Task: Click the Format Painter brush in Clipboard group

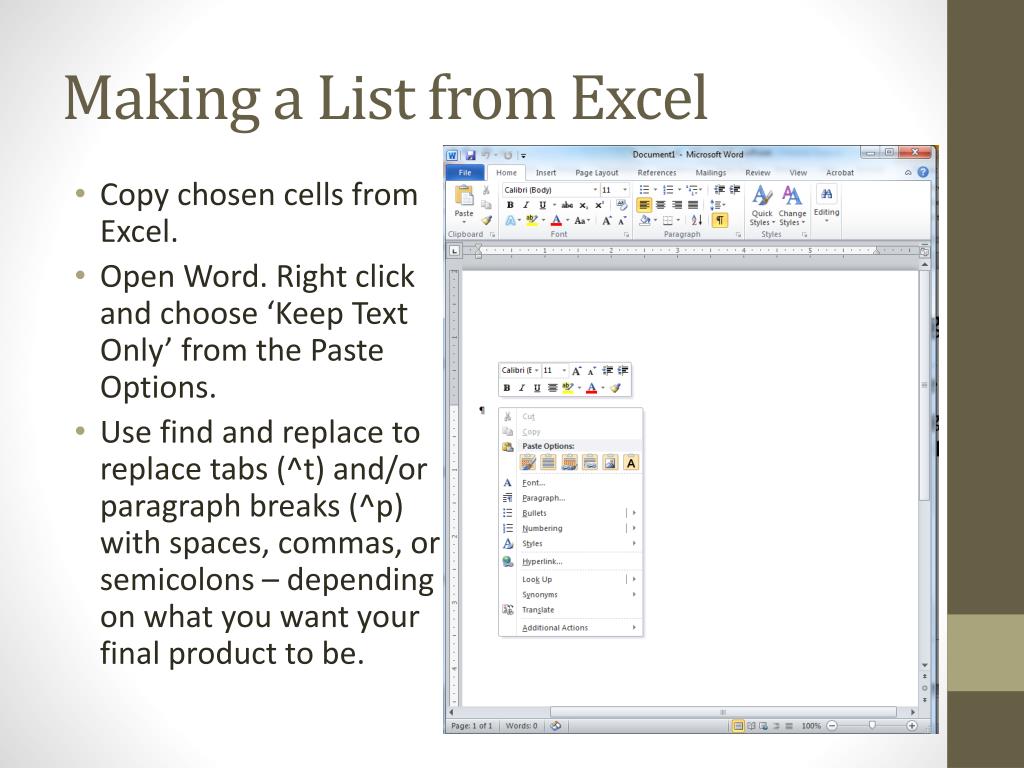Action: [487, 221]
